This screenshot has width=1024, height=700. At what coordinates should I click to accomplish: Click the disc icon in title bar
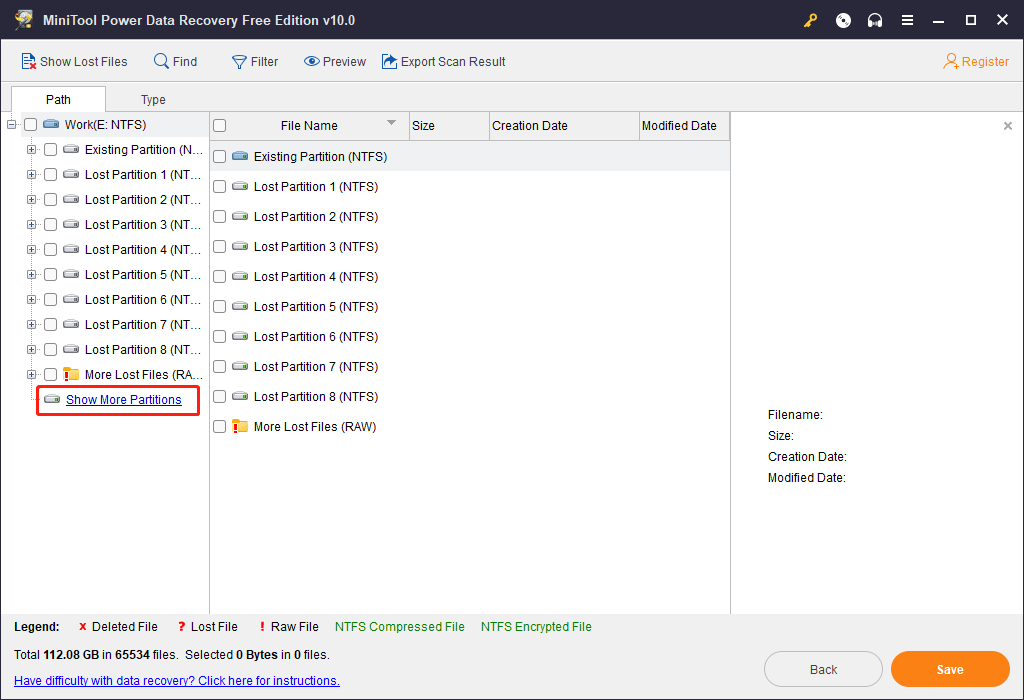(843, 20)
